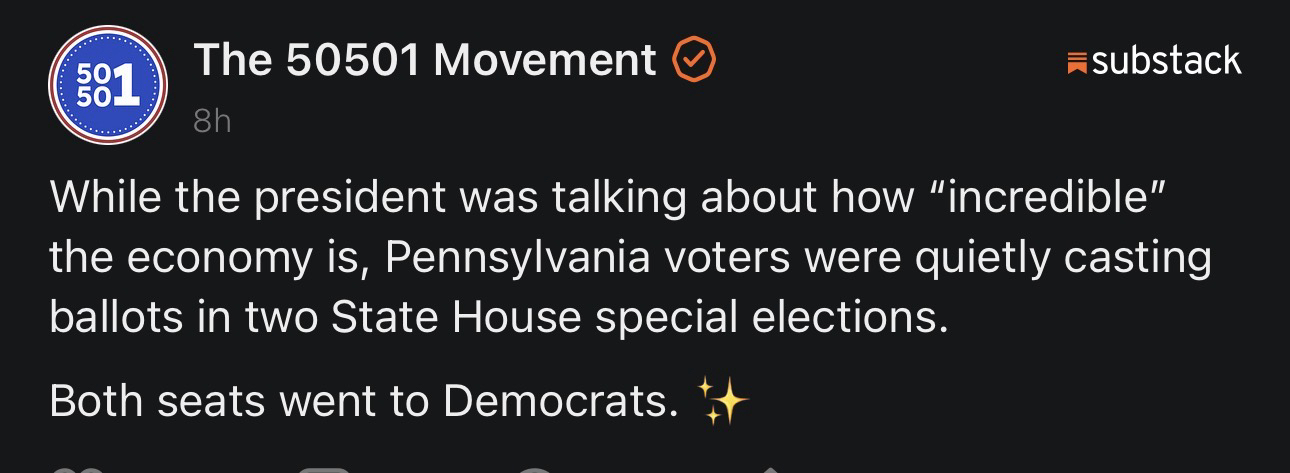Tap the comment bubble icon at bottom
The image size is (1290, 473).
coord(325,469)
